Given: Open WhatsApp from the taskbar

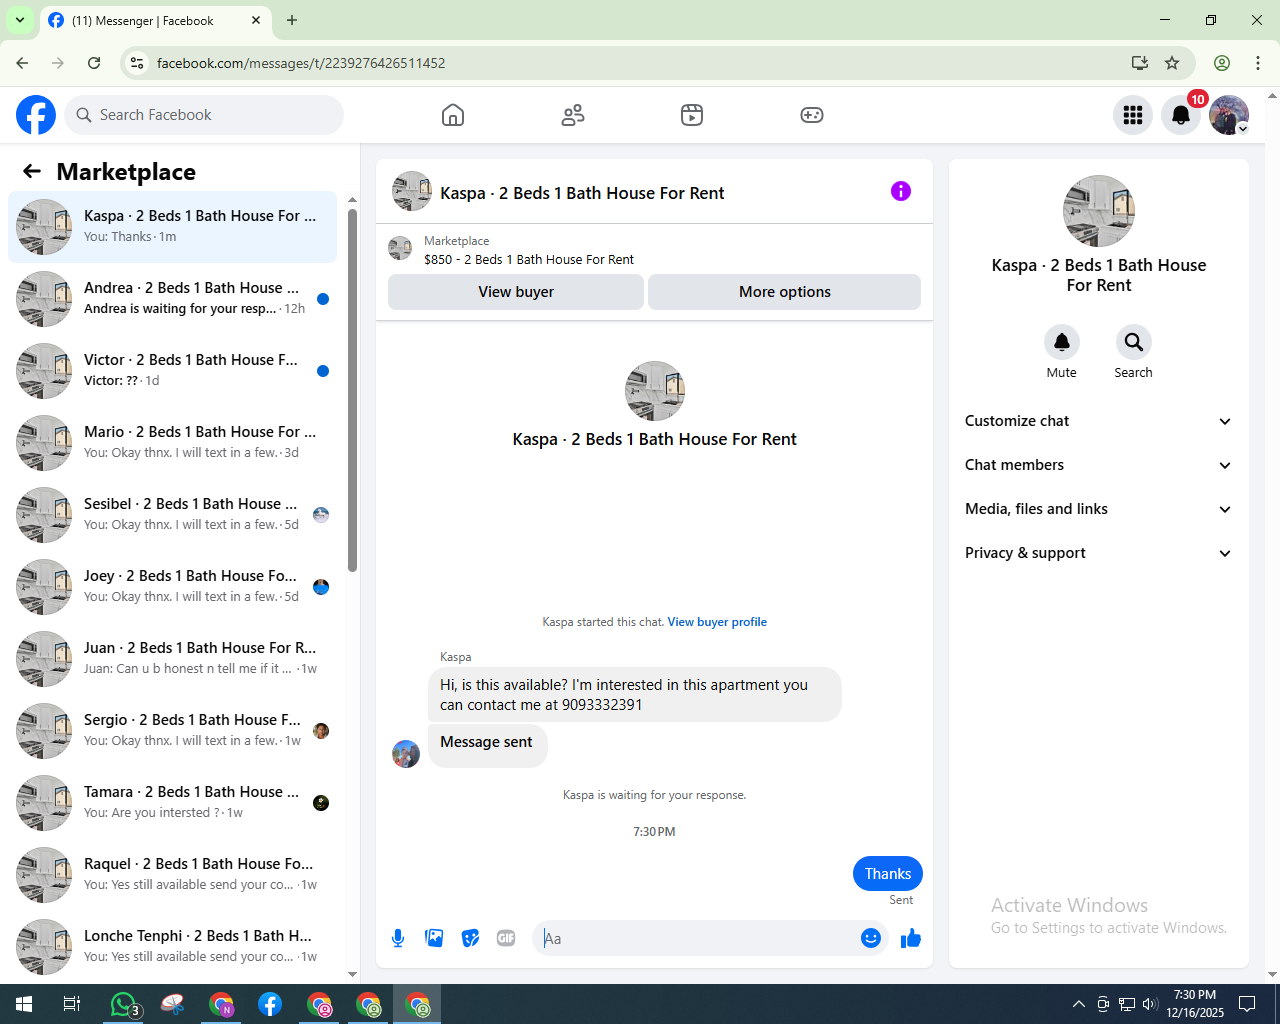Looking at the screenshot, I should coord(123,1004).
